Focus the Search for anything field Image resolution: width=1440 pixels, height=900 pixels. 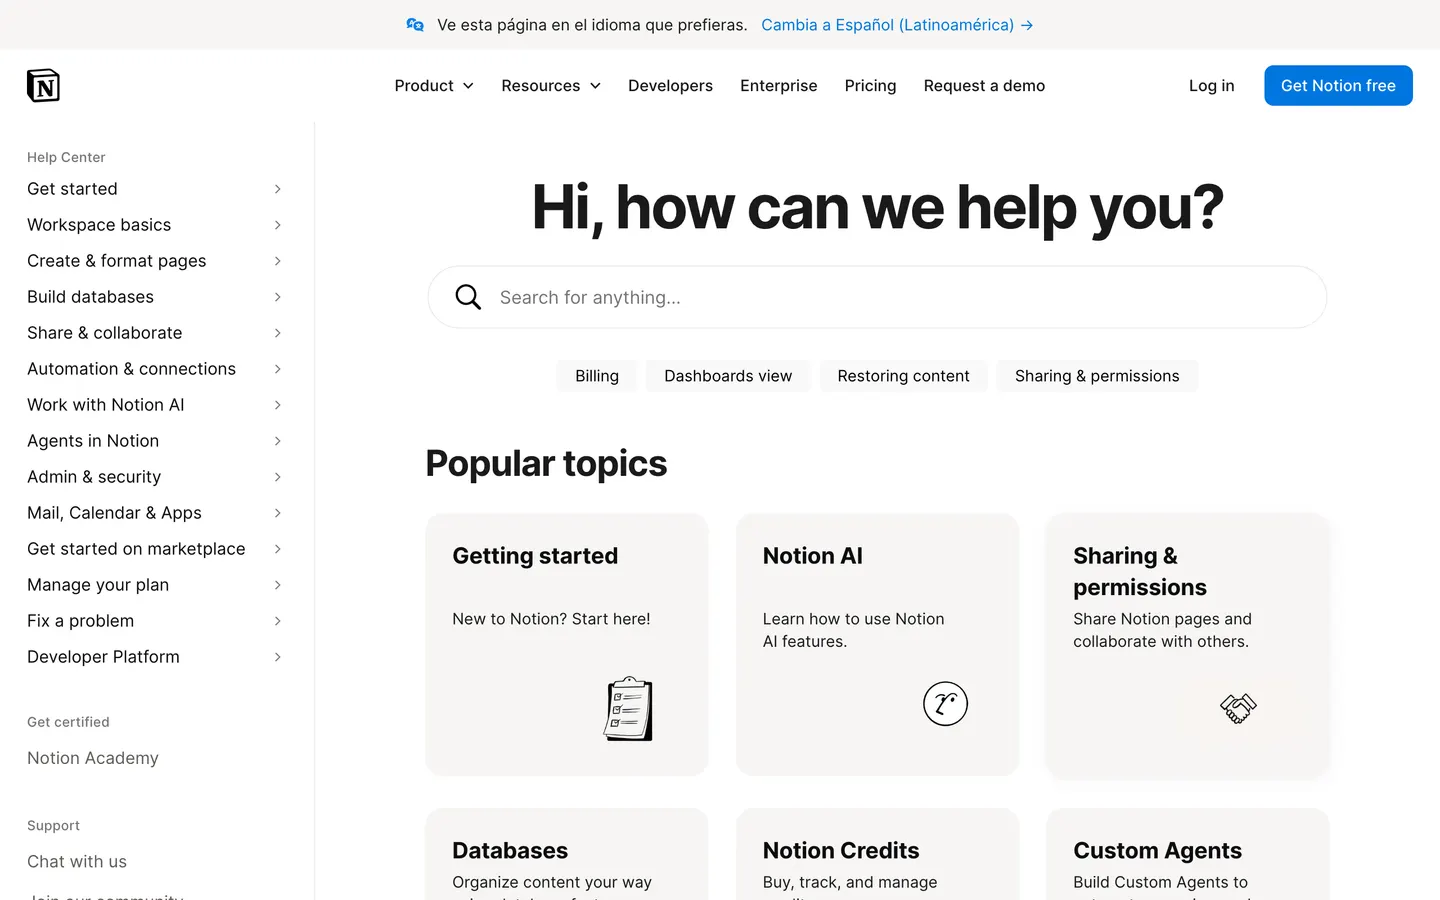point(877,297)
